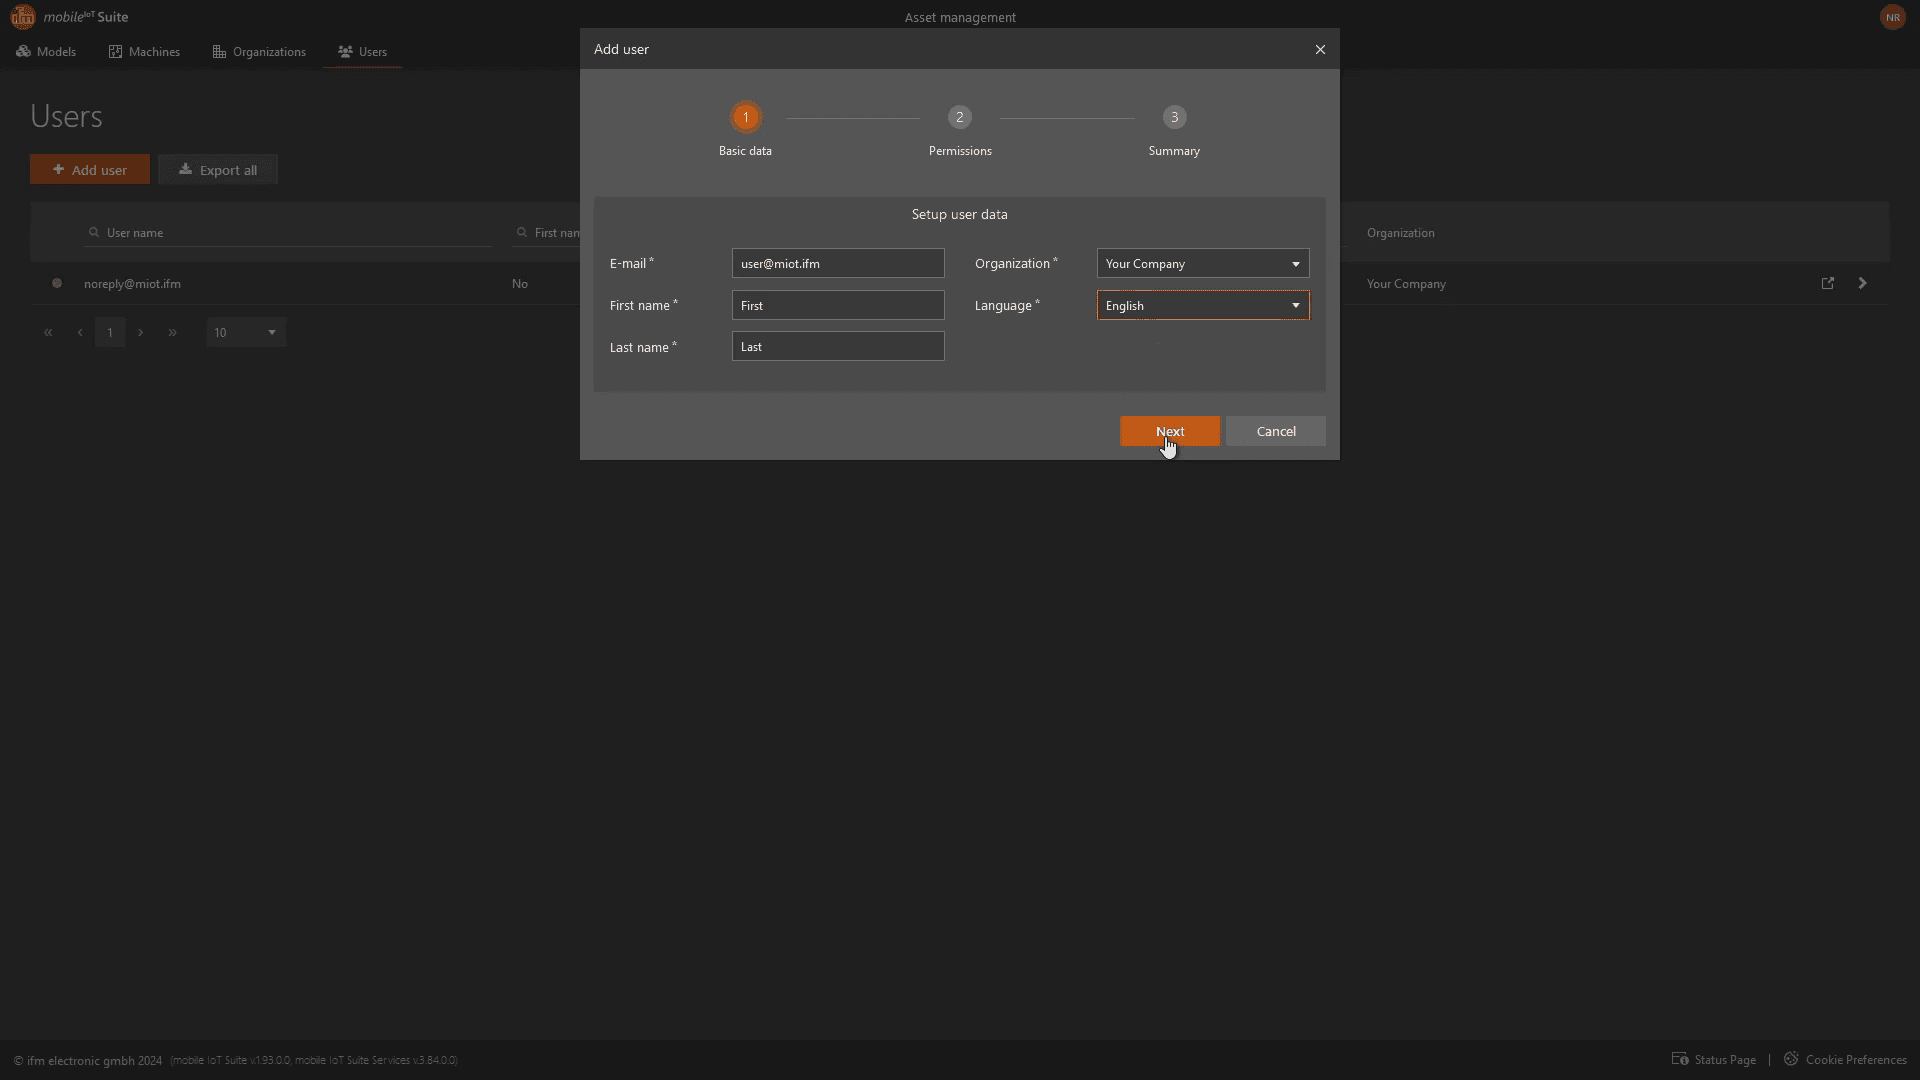The image size is (1920, 1080).
Task: Open the Organization dropdown
Action: pyautogui.click(x=1202, y=263)
